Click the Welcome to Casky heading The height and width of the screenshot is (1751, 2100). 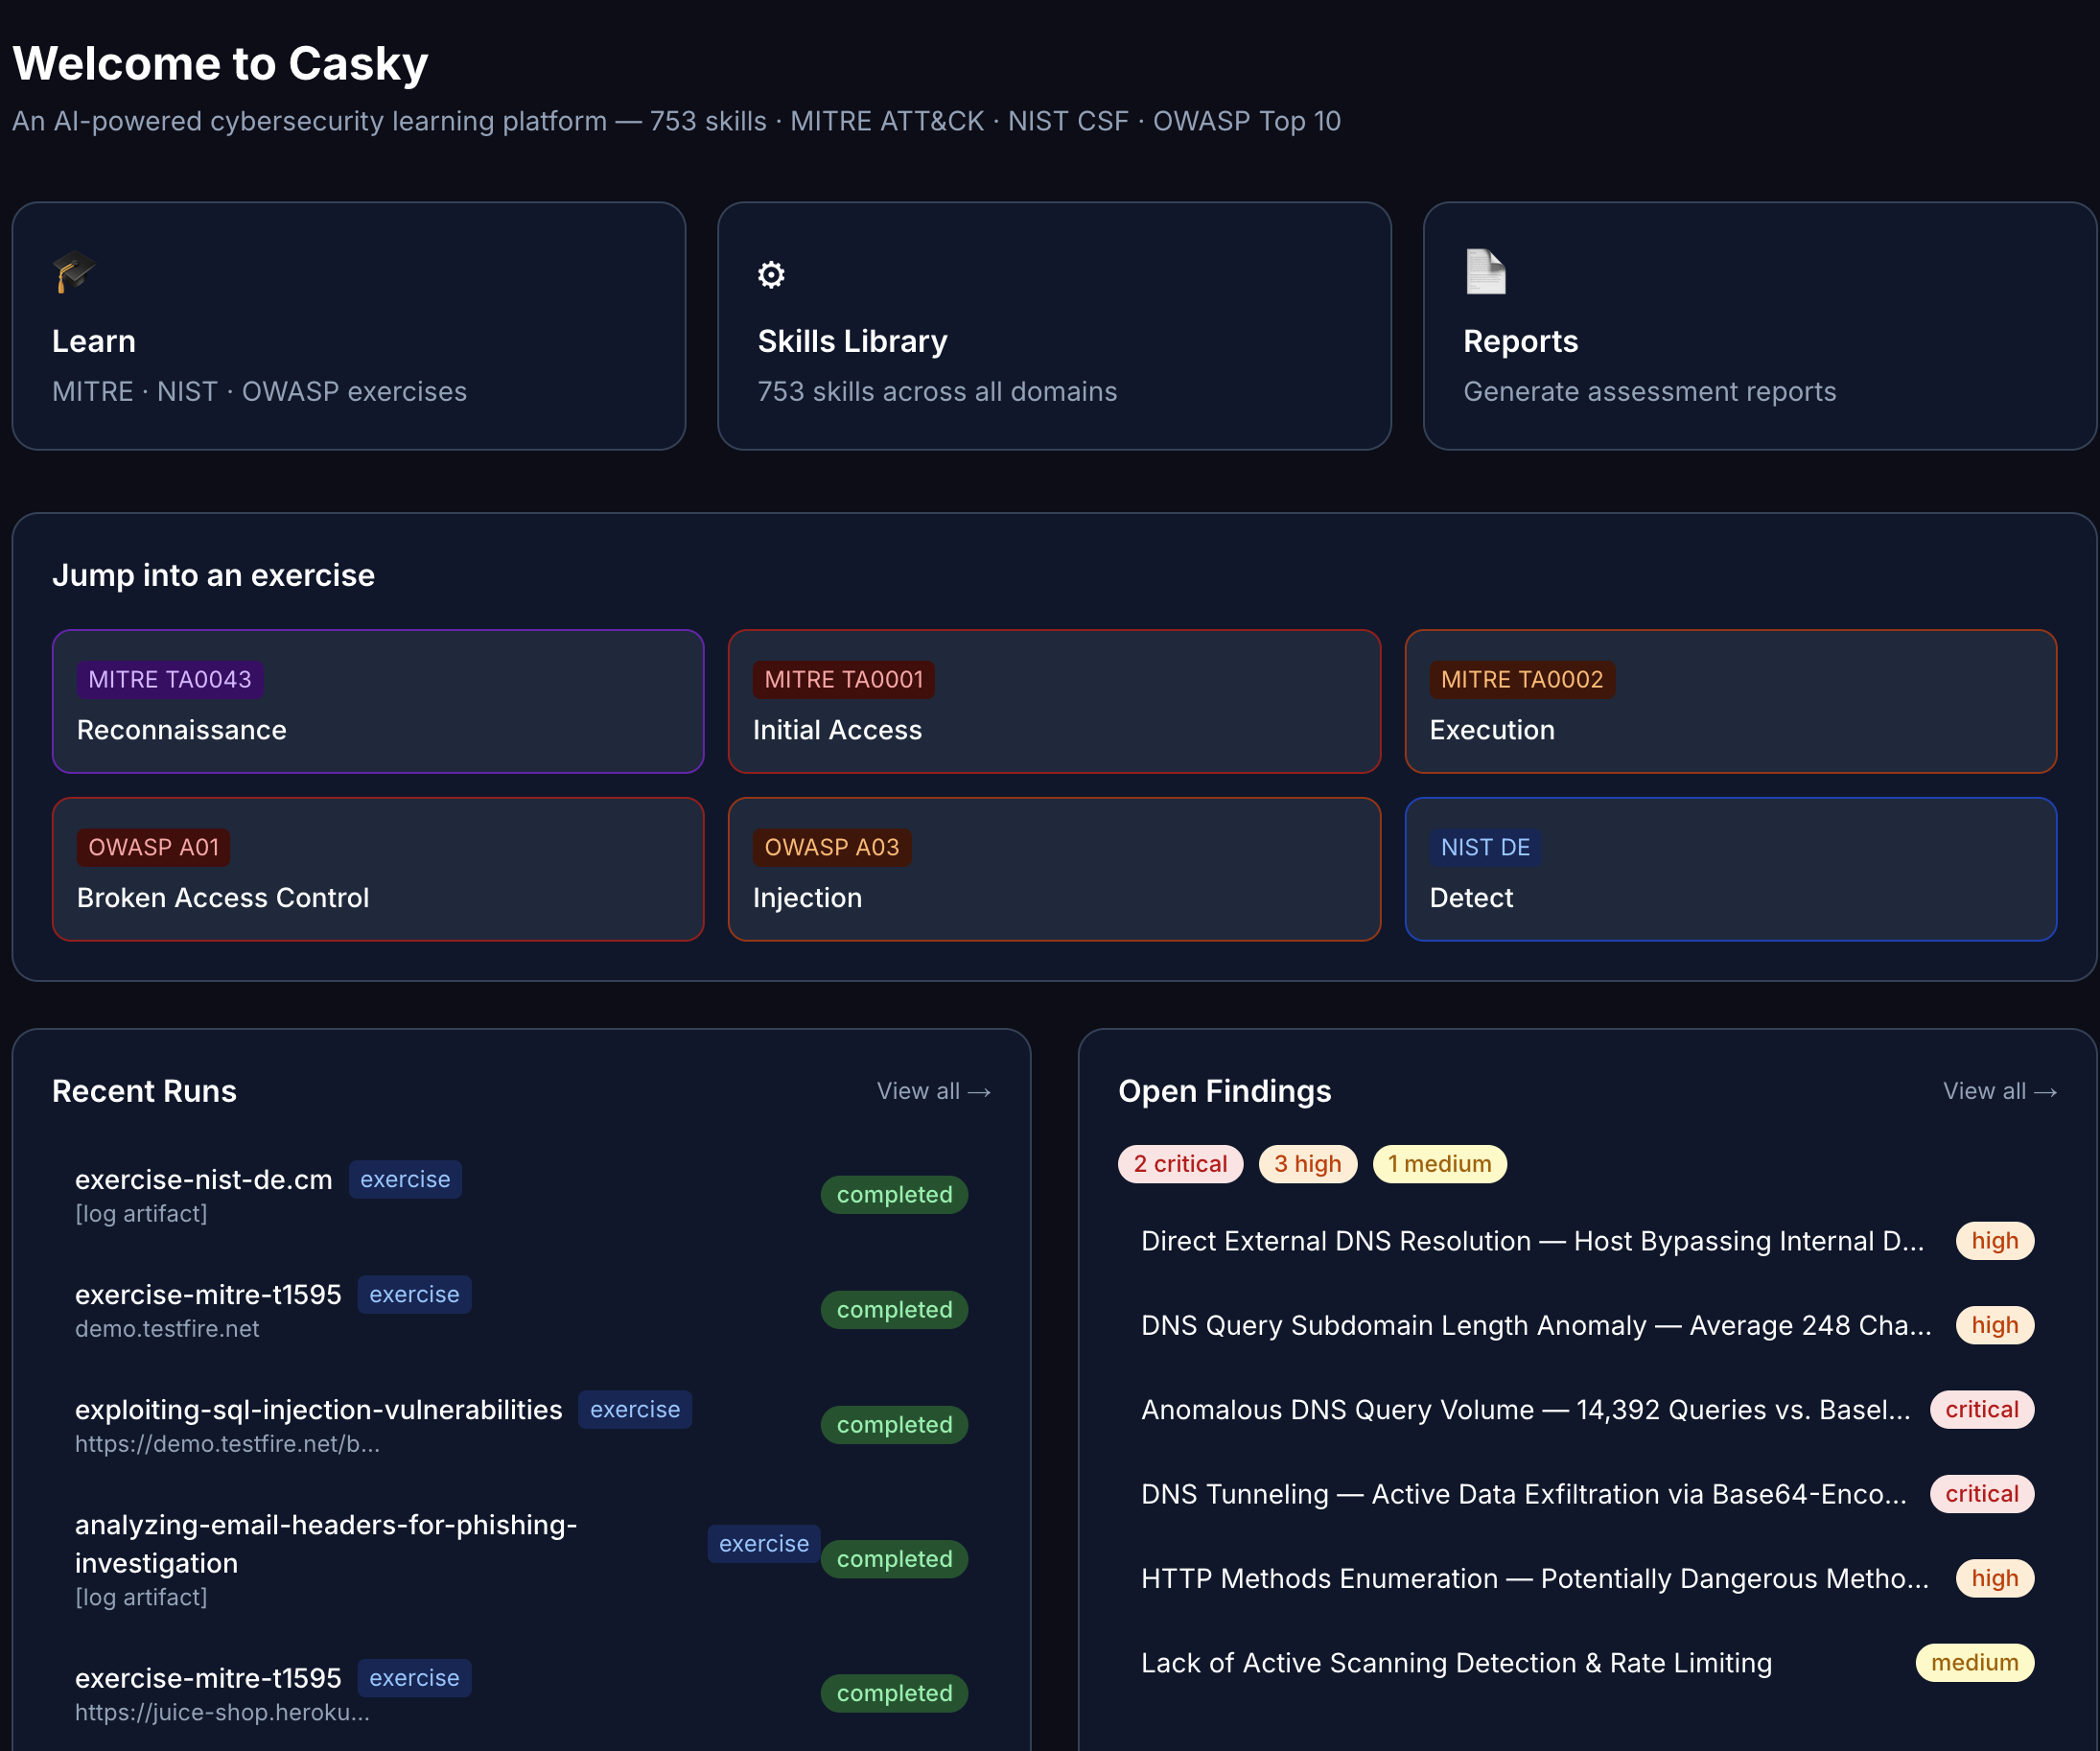pos(220,64)
